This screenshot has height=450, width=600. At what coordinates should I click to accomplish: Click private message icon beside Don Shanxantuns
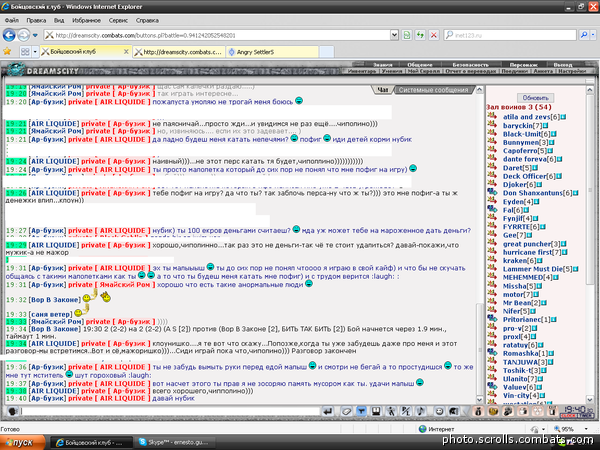pos(492,192)
